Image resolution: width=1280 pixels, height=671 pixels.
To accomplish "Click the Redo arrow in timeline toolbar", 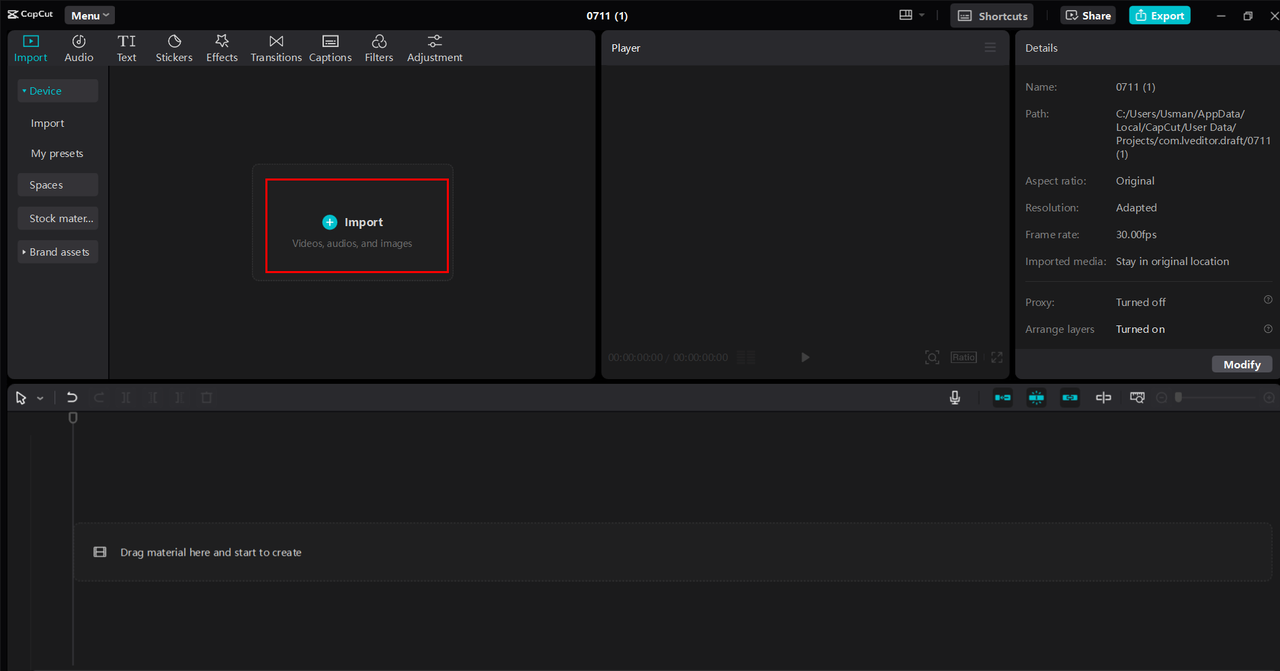I will (99, 397).
